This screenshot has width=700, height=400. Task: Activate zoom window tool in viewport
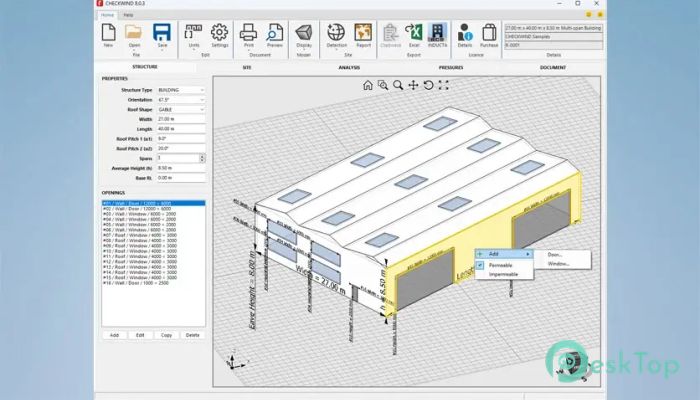383,85
